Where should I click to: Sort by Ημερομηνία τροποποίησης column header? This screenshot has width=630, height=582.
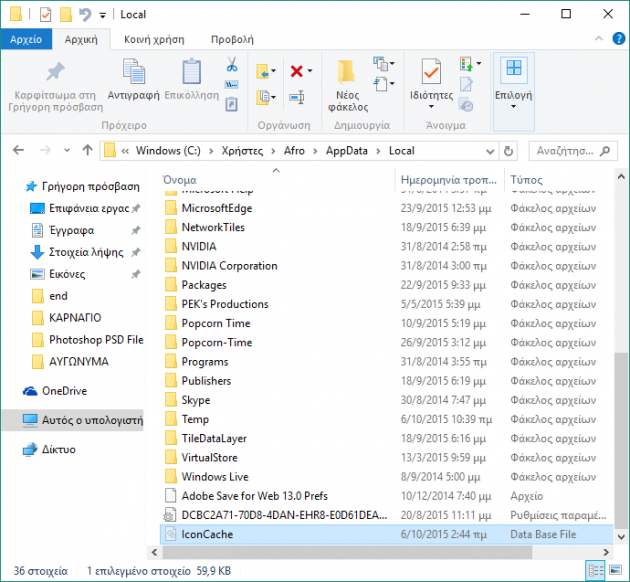coord(449,180)
